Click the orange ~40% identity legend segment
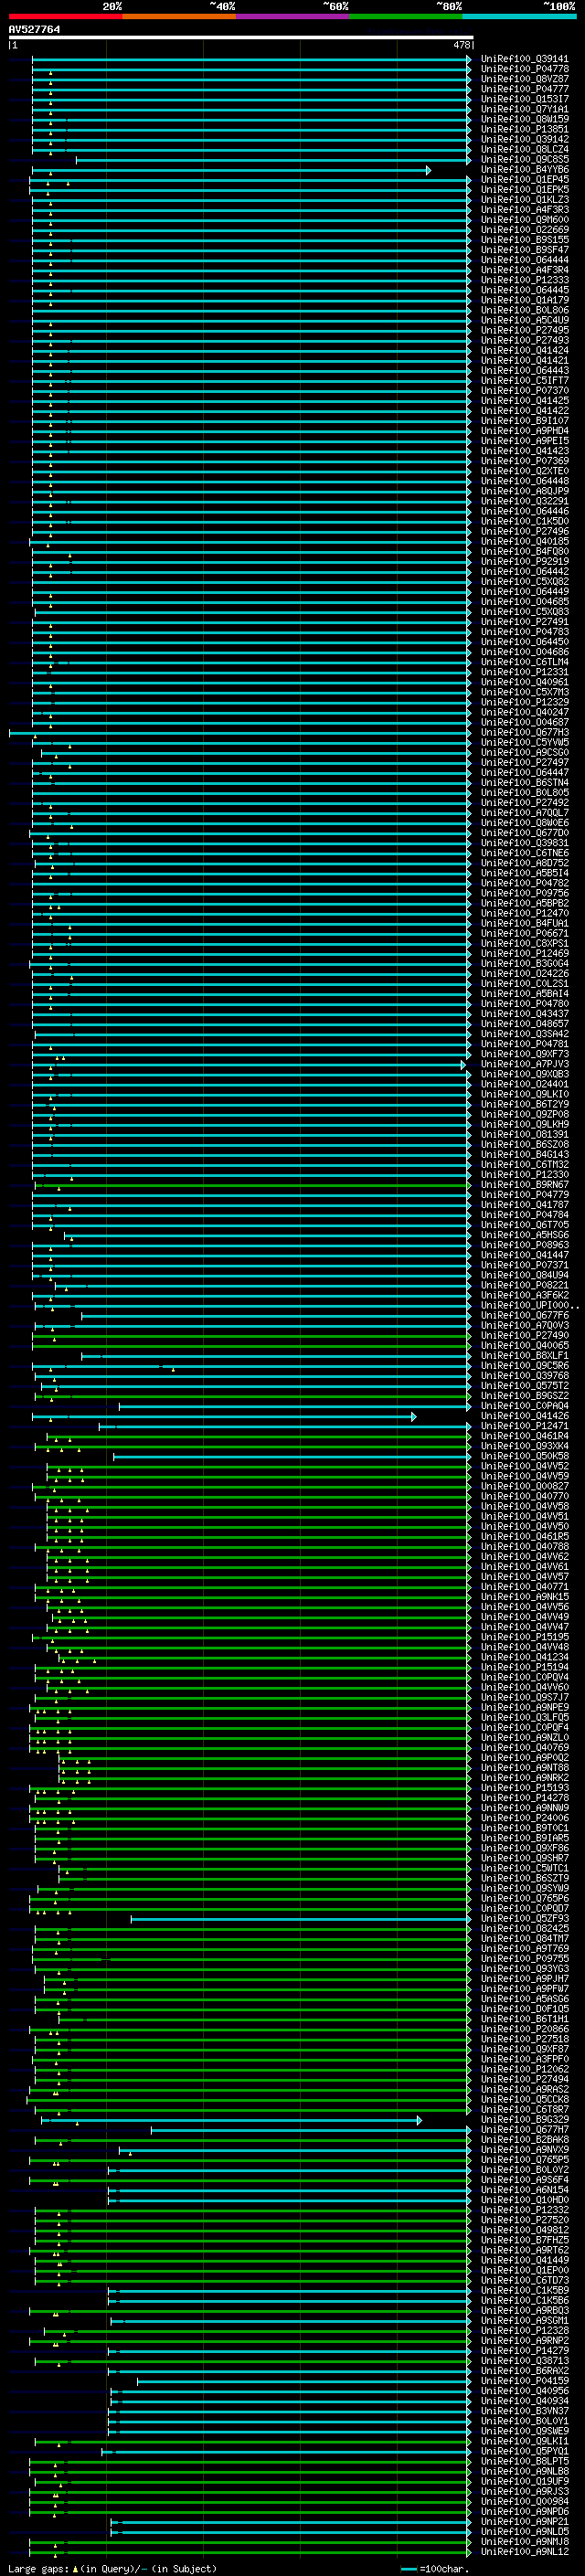This screenshot has height=2576, width=585. [x=179, y=16]
